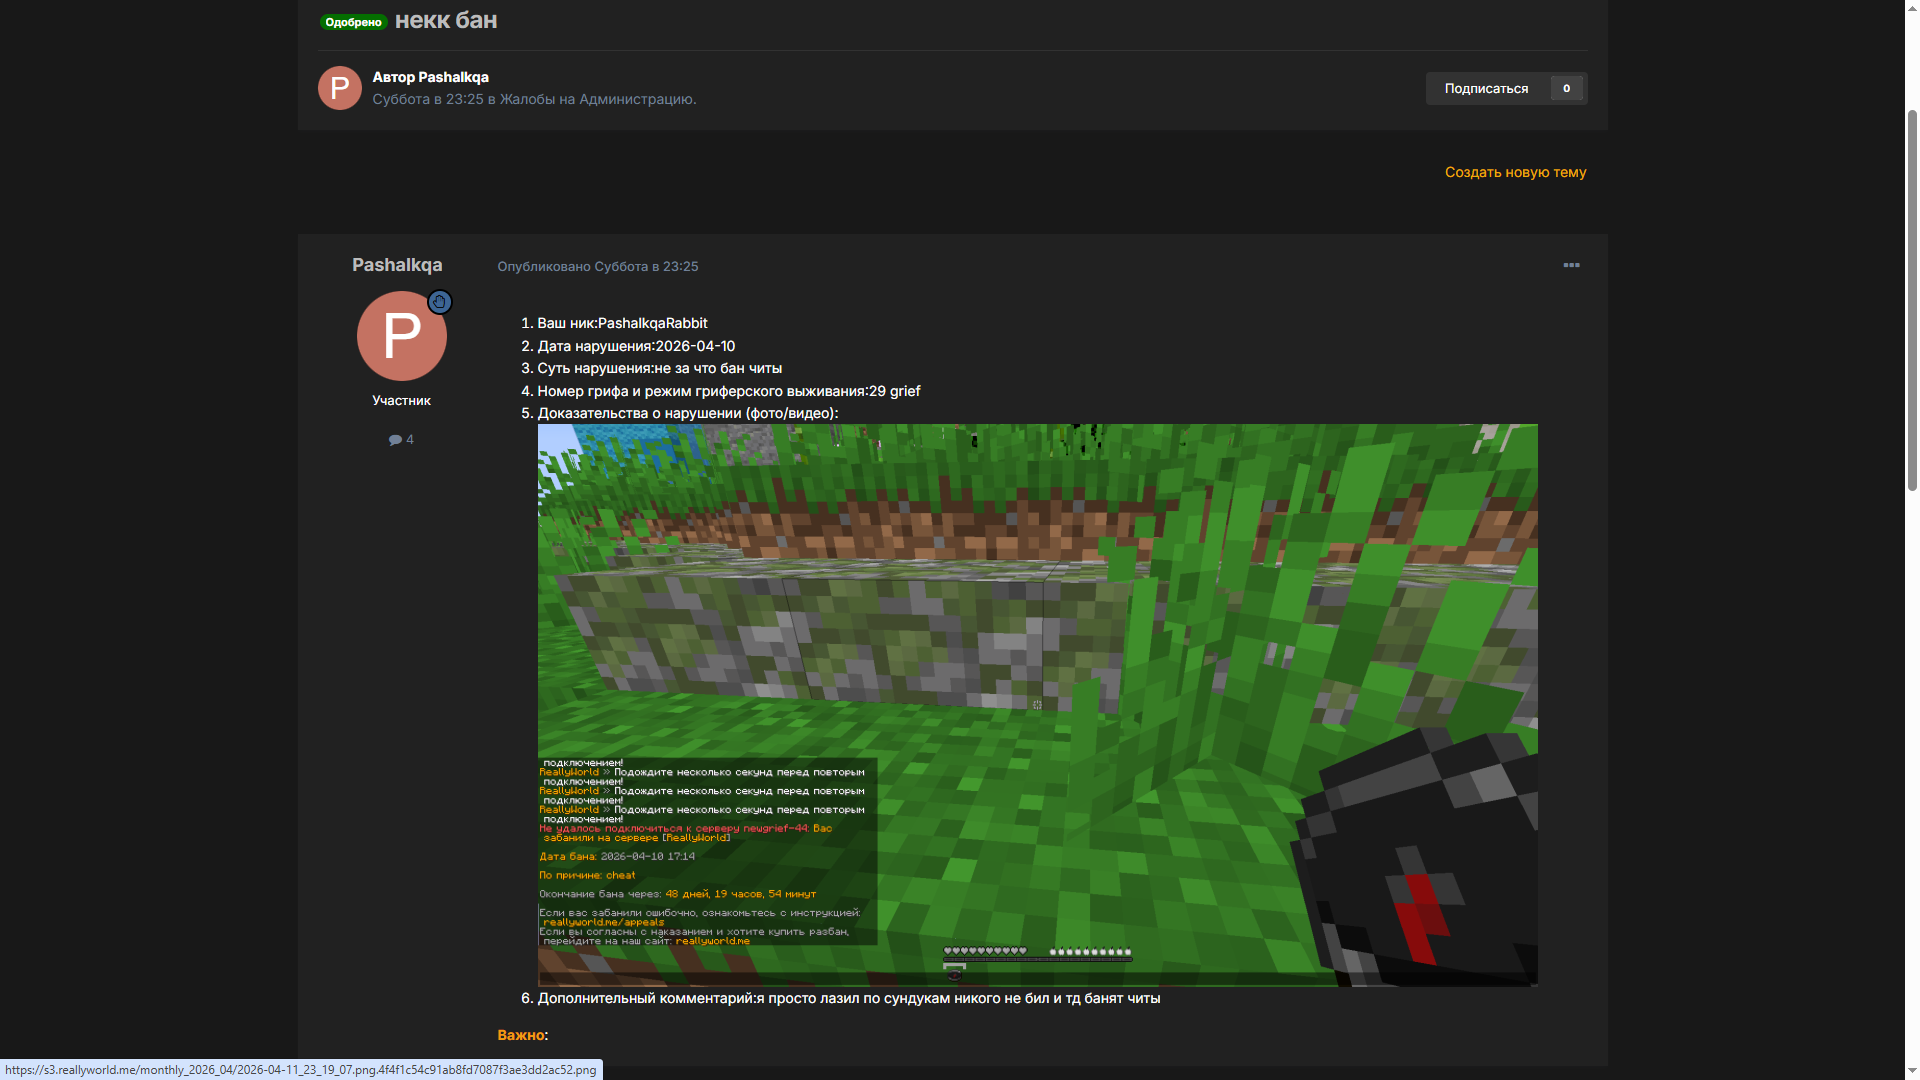Open Создать новую тему link
This screenshot has height=1080, width=1920.
(1515, 172)
